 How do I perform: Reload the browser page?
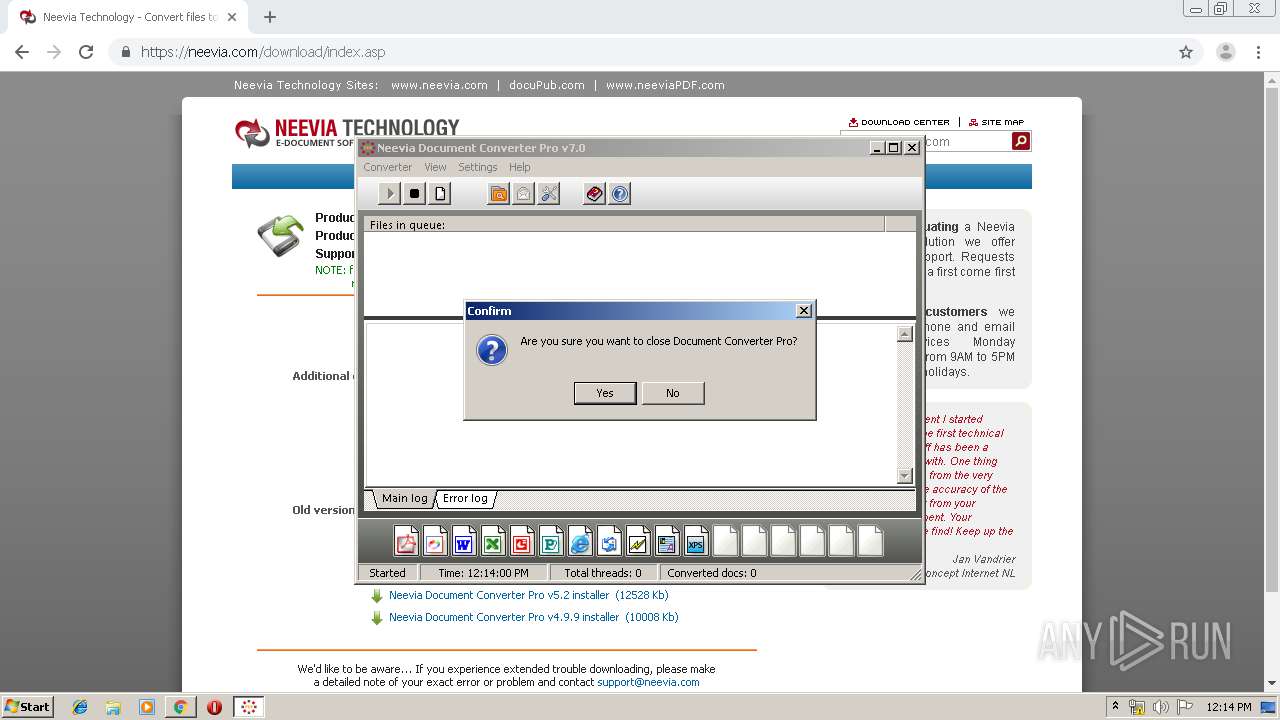(x=86, y=52)
